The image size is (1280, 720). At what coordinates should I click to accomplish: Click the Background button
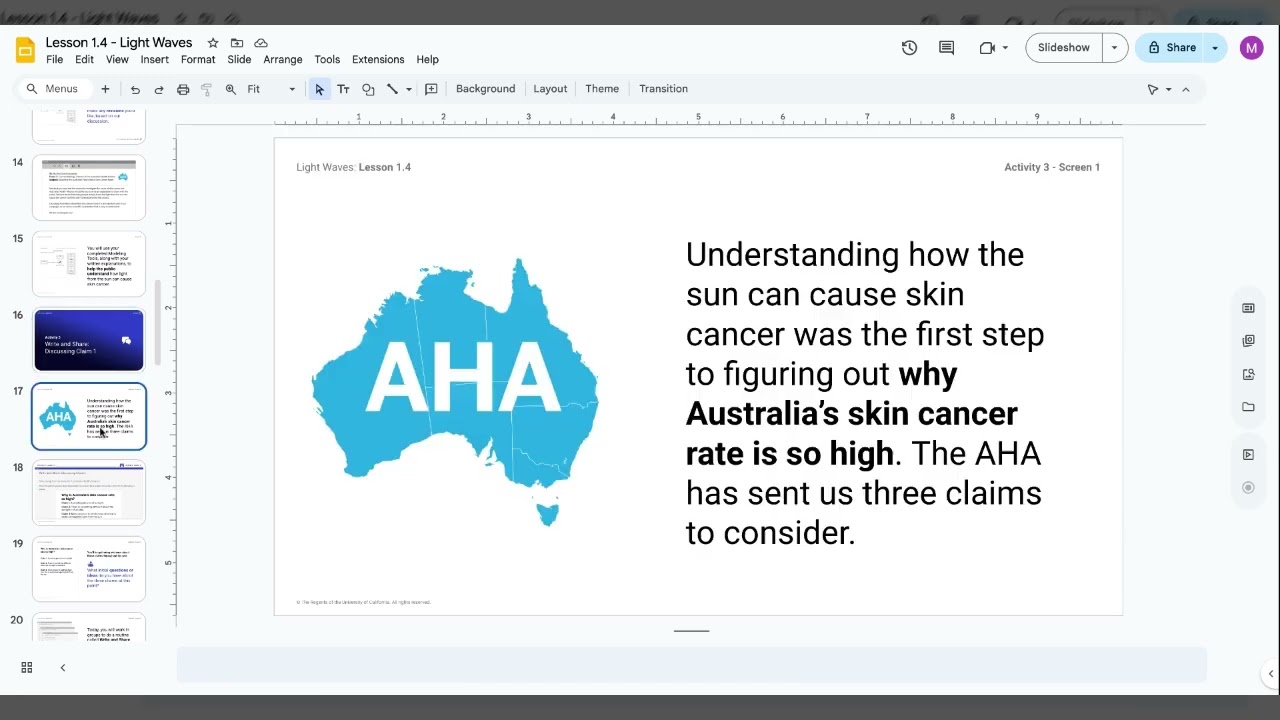click(485, 89)
